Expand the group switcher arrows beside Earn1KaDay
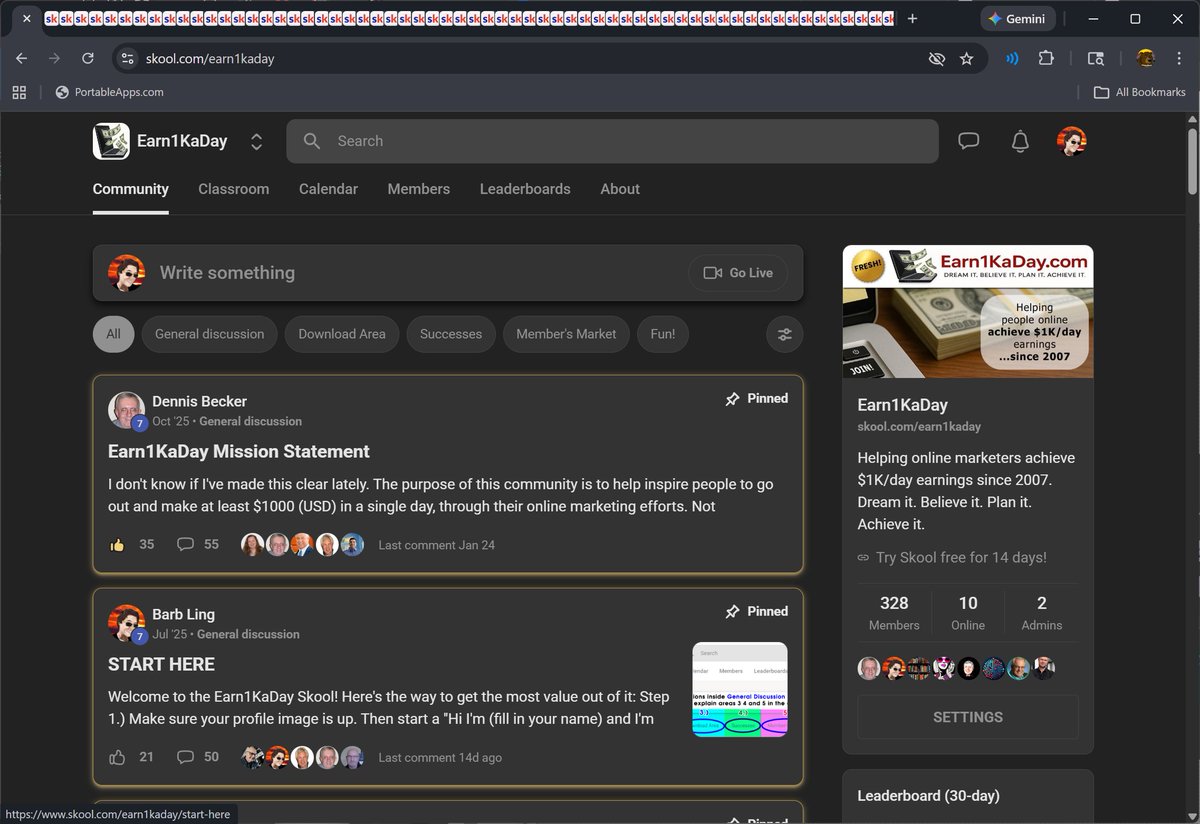 click(x=256, y=141)
